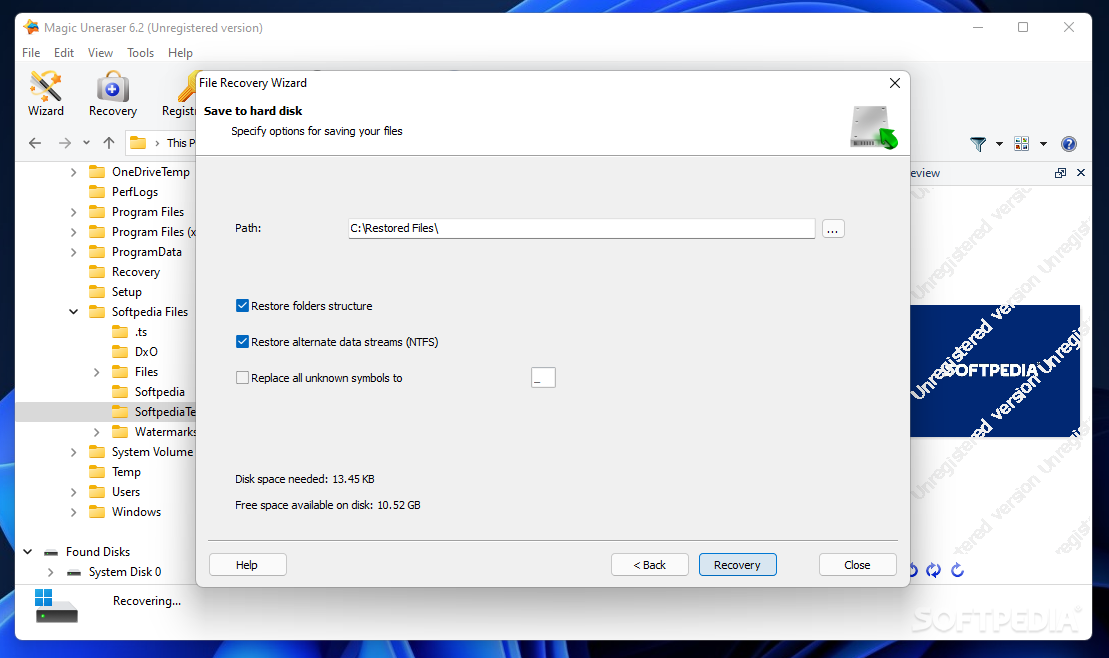The height and width of the screenshot is (658, 1109).
Task: Start recovery with the Recovery button
Action: (738, 565)
